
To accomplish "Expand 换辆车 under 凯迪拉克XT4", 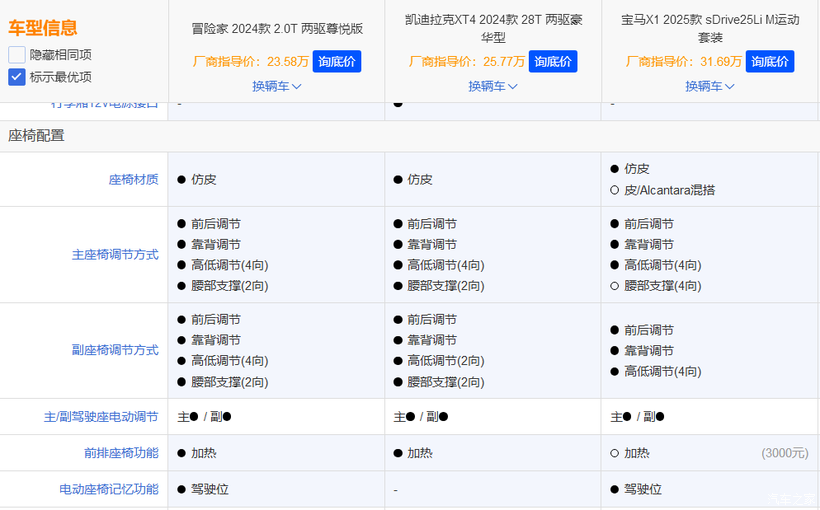I will 493,86.
